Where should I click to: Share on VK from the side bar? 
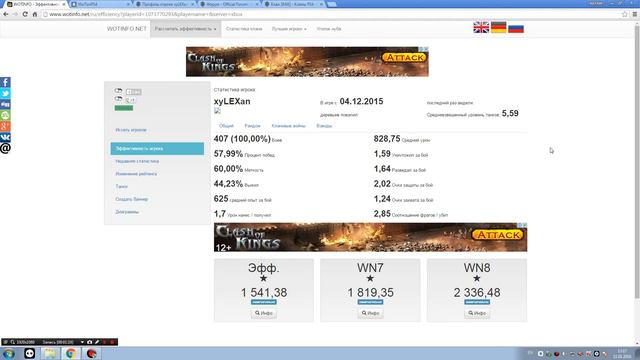point(5,137)
